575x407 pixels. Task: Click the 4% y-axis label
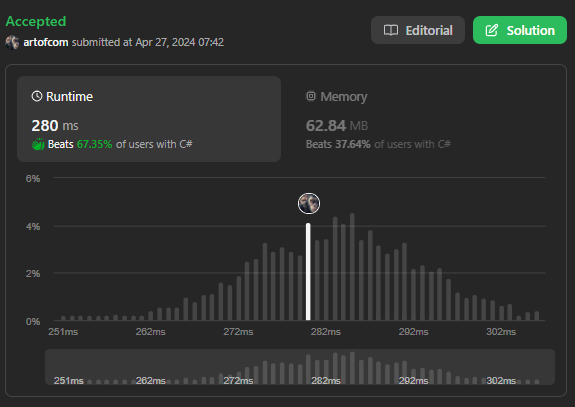point(33,227)
